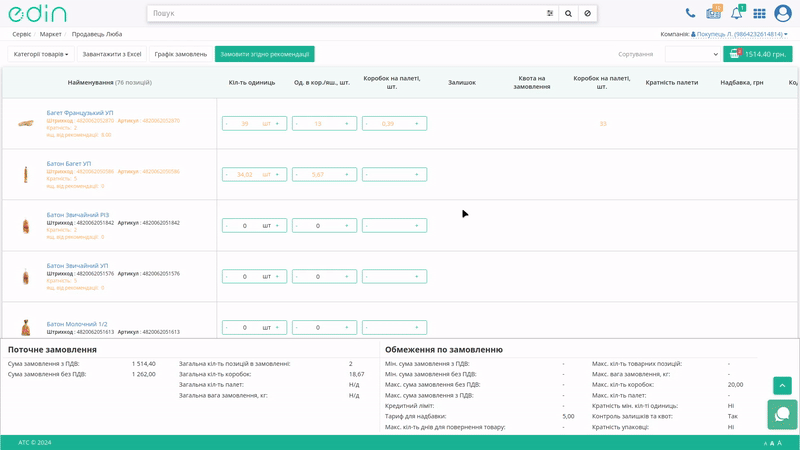The width and height of the screenshot is (800, 450).
Task: Click the Маркет breadcrumb
Action: (51, 34)
